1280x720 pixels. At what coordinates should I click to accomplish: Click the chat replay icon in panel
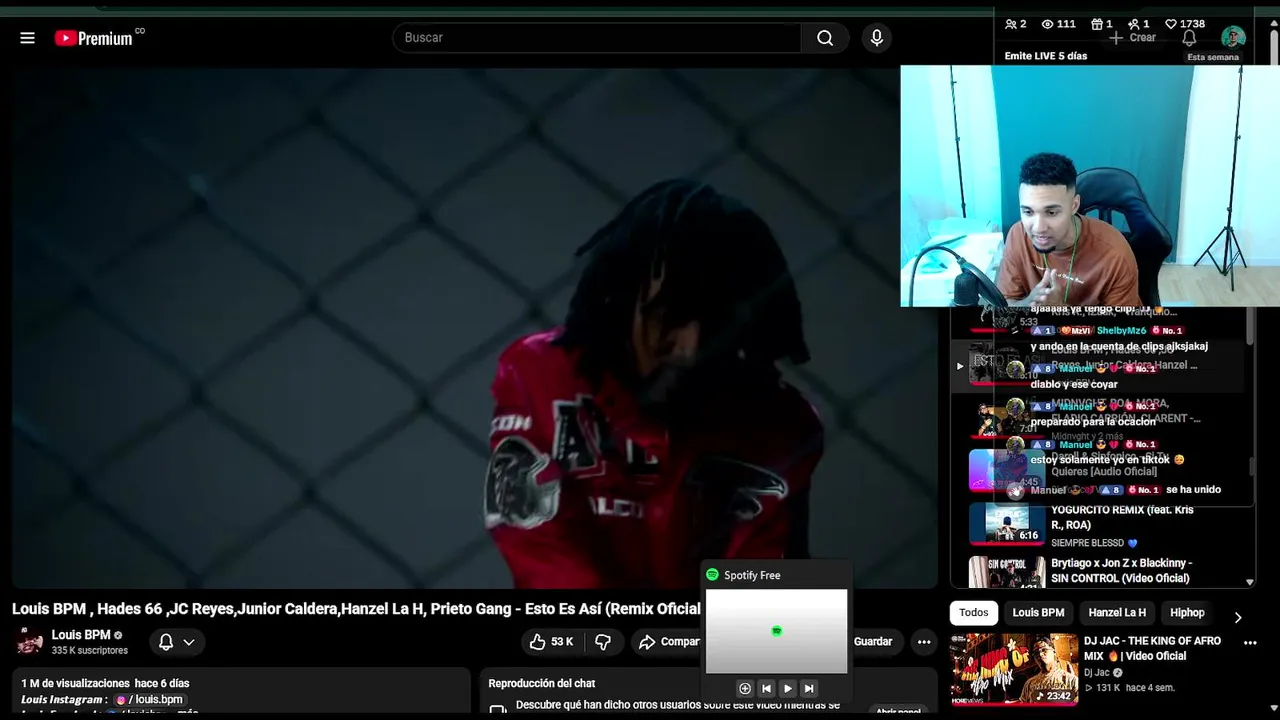coord(497,710)
